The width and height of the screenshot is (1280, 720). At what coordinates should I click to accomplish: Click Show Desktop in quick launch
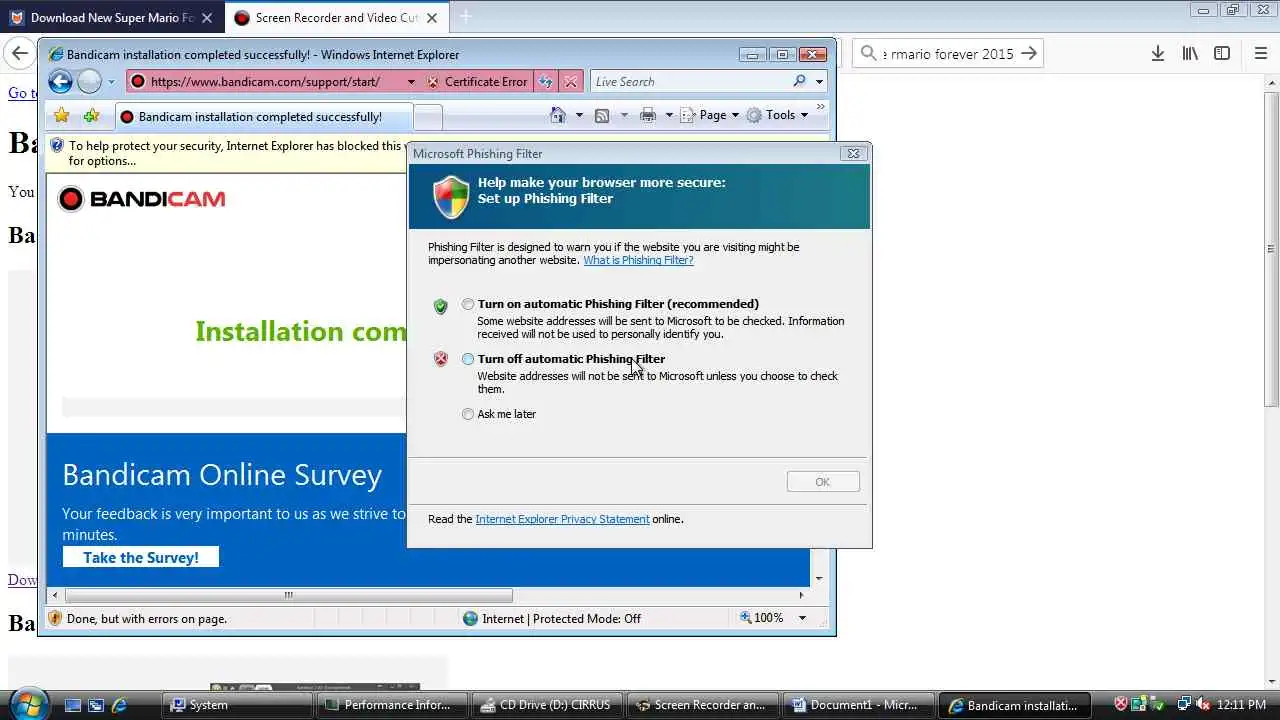72,705
